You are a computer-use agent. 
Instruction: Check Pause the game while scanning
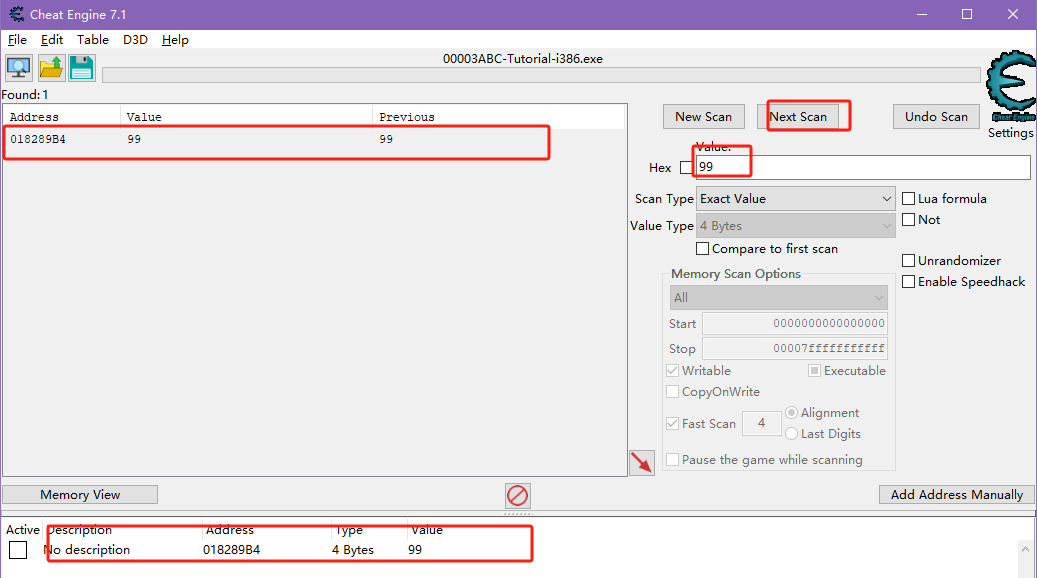point(673,460)
